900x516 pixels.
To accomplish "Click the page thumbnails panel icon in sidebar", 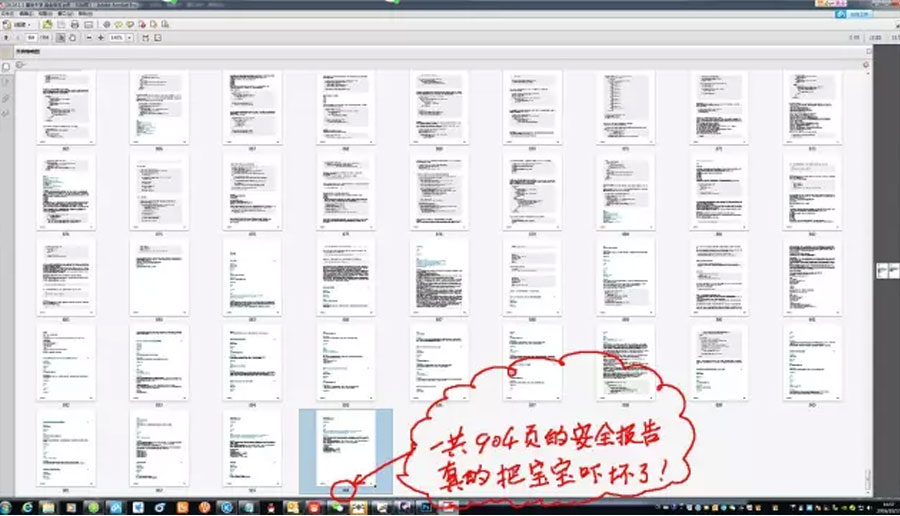I will click(x=6, y=66).
